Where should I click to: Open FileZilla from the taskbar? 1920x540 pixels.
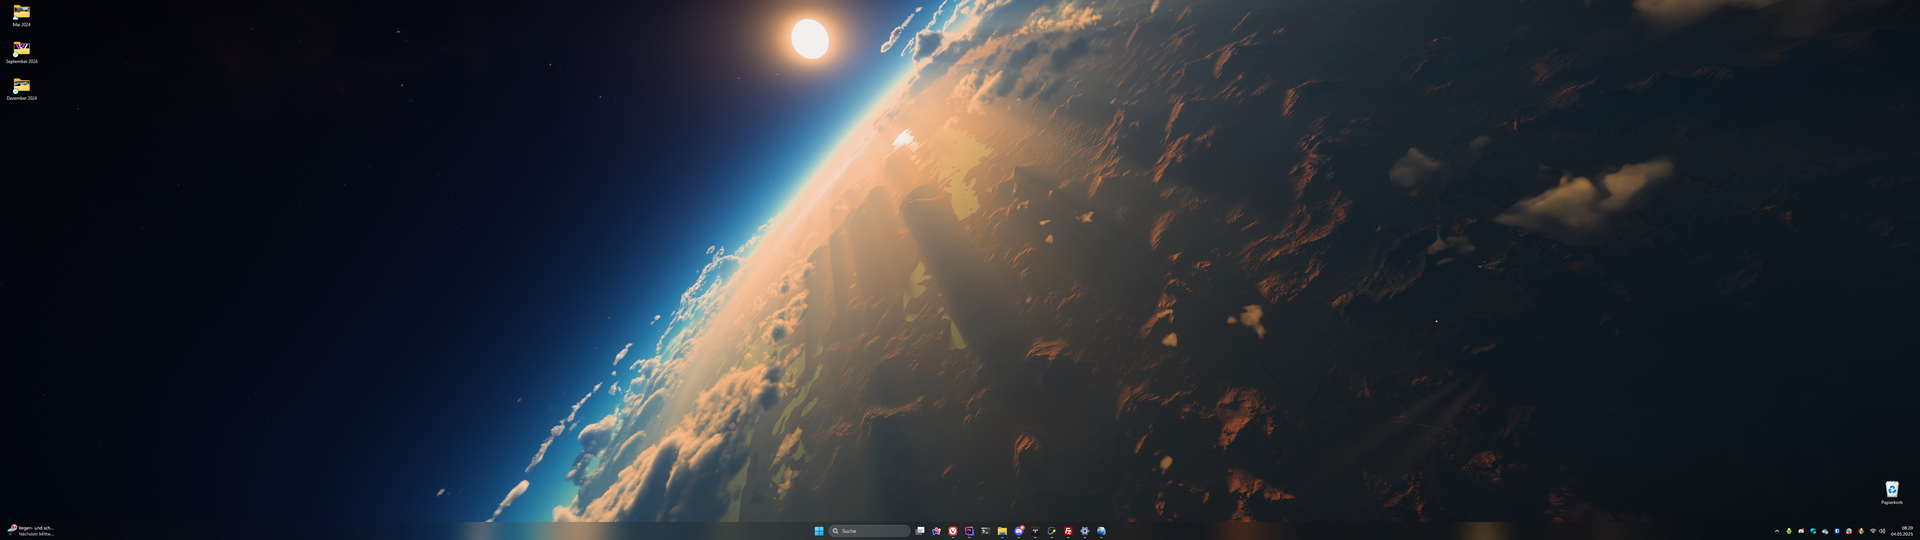pos(1068,531)
